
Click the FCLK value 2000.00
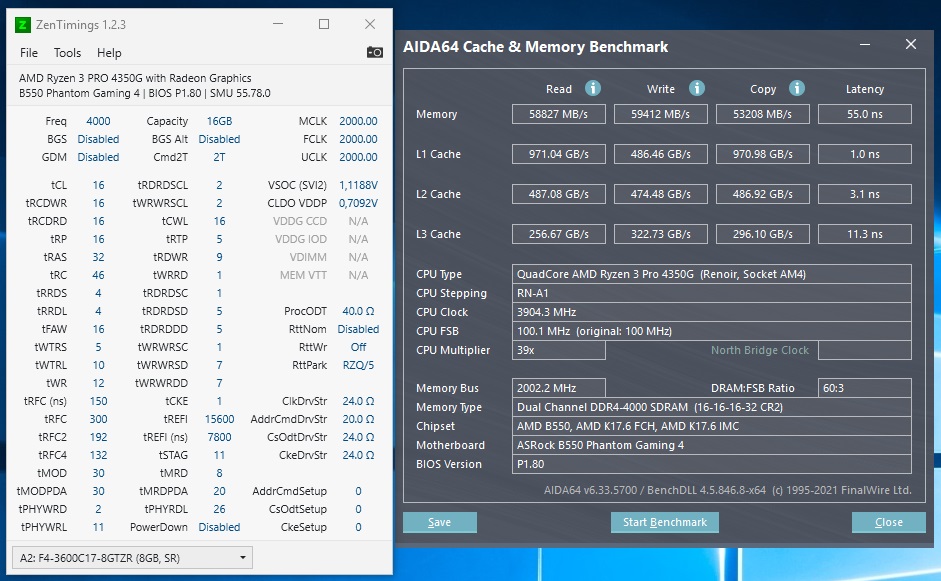coord(358,139)
